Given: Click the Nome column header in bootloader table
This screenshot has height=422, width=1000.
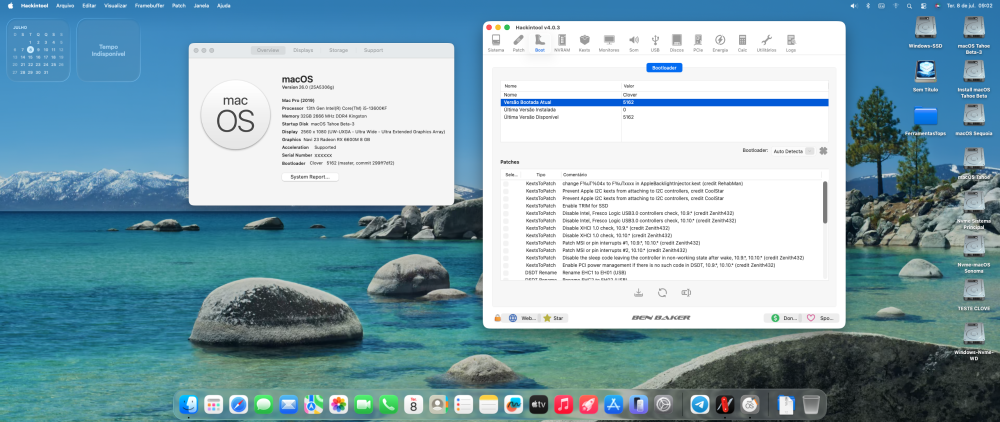Looking at the screenshot, I should click(561, 85).
